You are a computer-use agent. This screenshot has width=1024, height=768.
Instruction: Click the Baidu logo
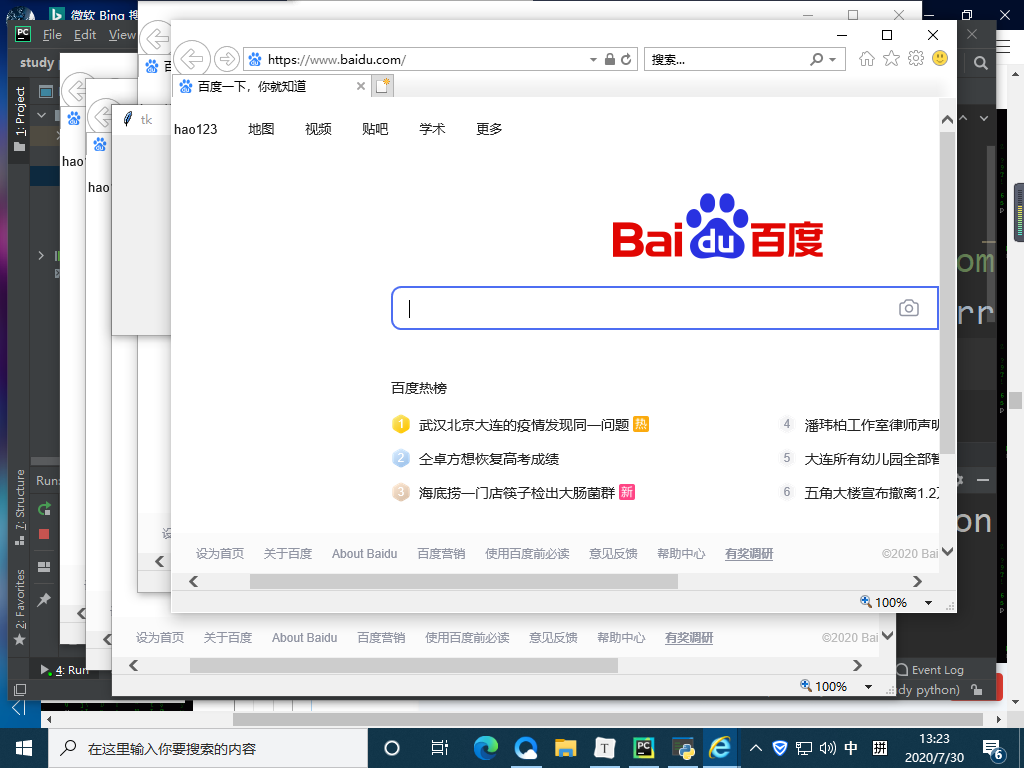(717, 226)
